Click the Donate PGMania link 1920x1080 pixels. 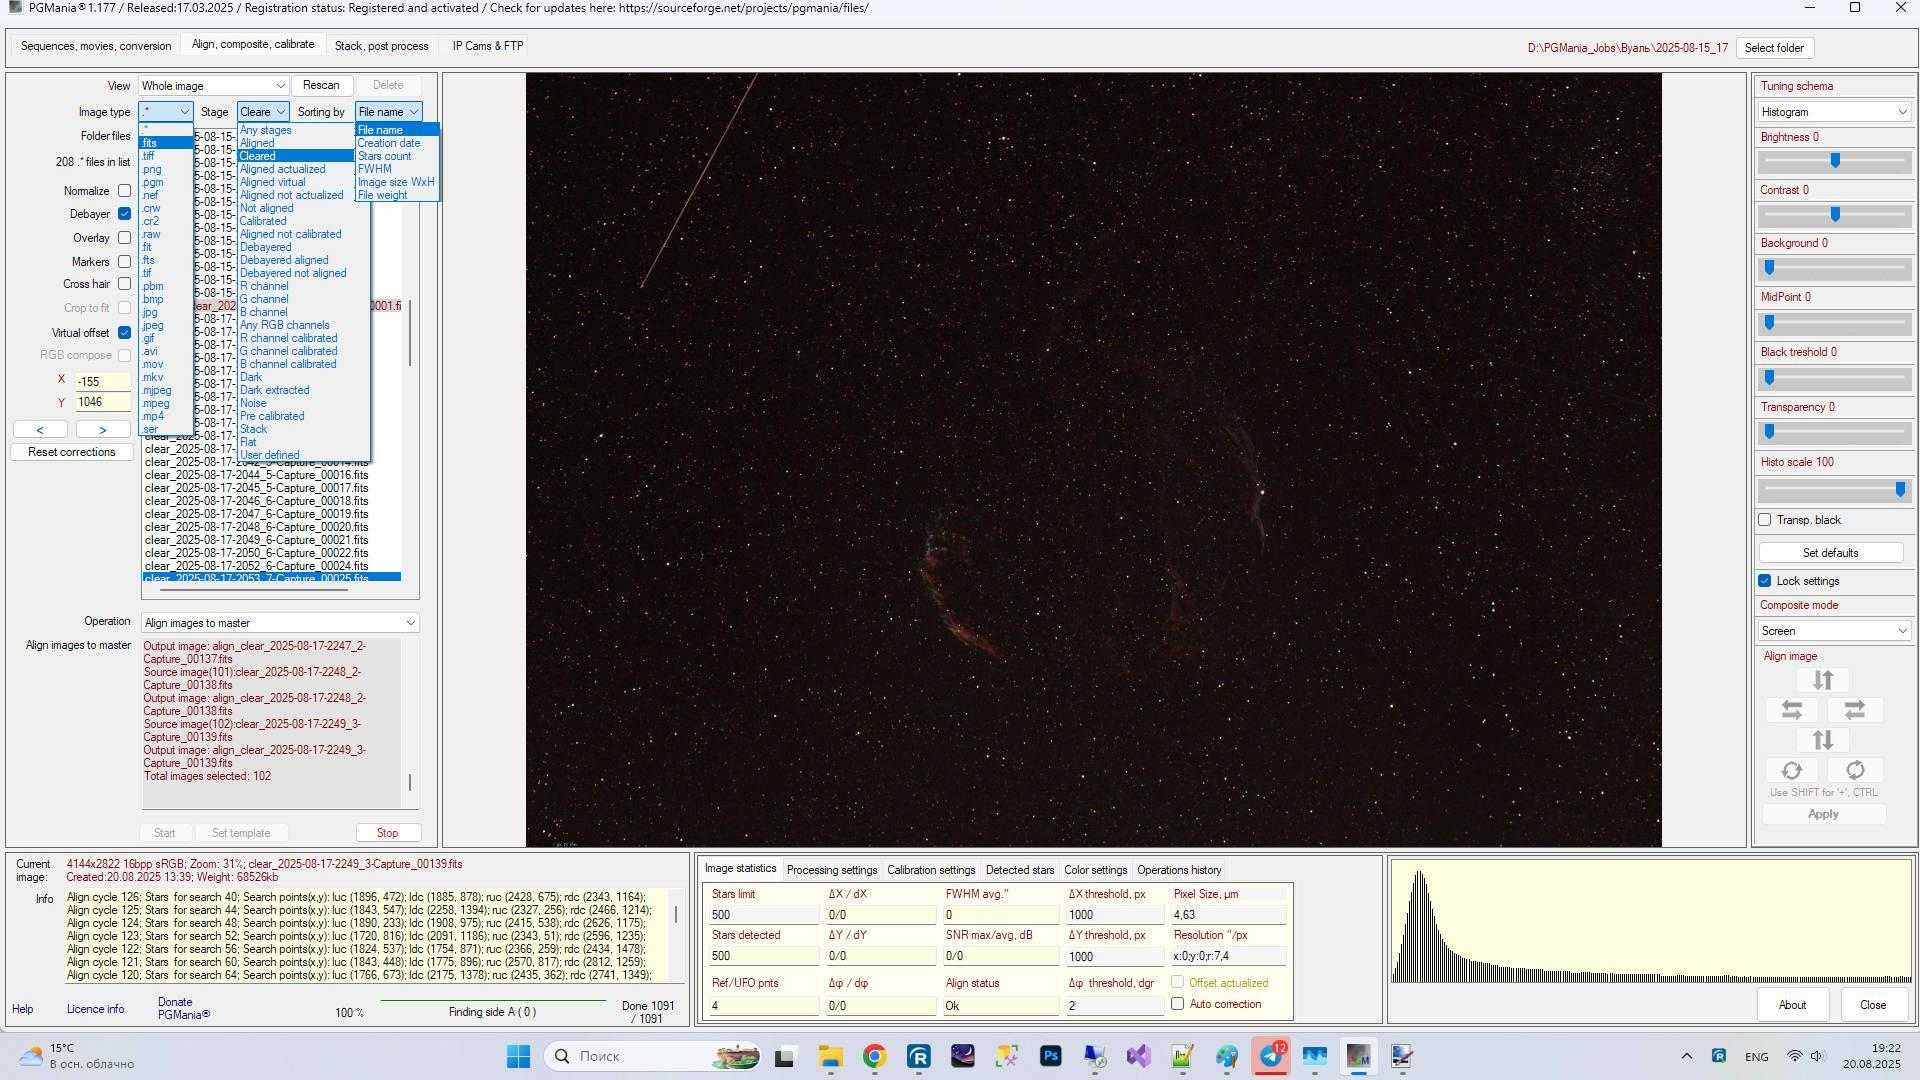click(184, 1008)
